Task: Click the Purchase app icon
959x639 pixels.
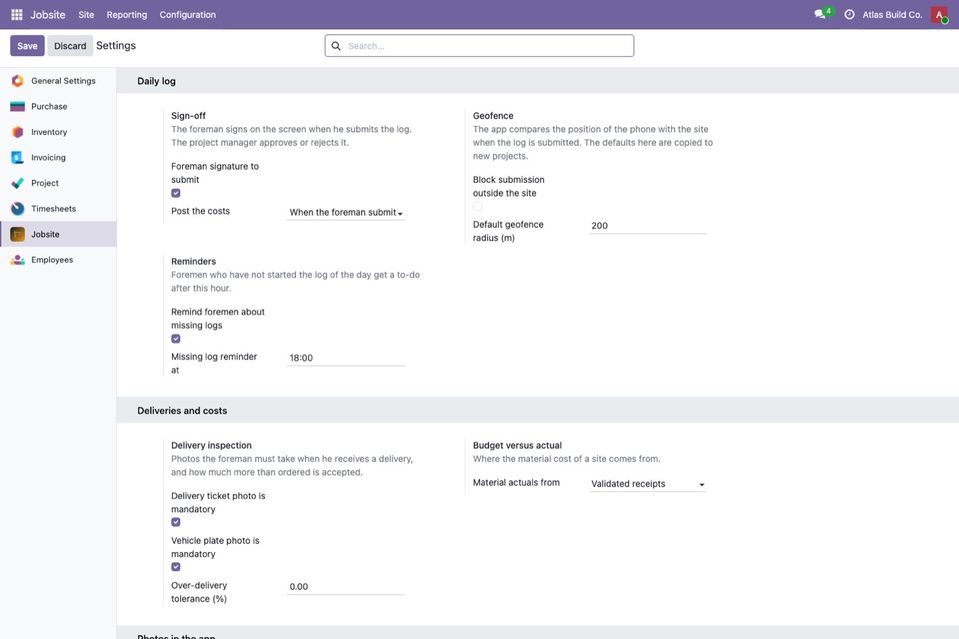Action: (18, 106)
